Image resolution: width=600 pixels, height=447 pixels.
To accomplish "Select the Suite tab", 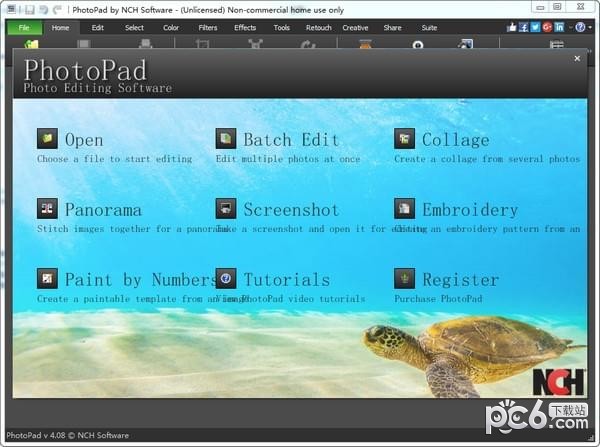I will coord(429,28).
